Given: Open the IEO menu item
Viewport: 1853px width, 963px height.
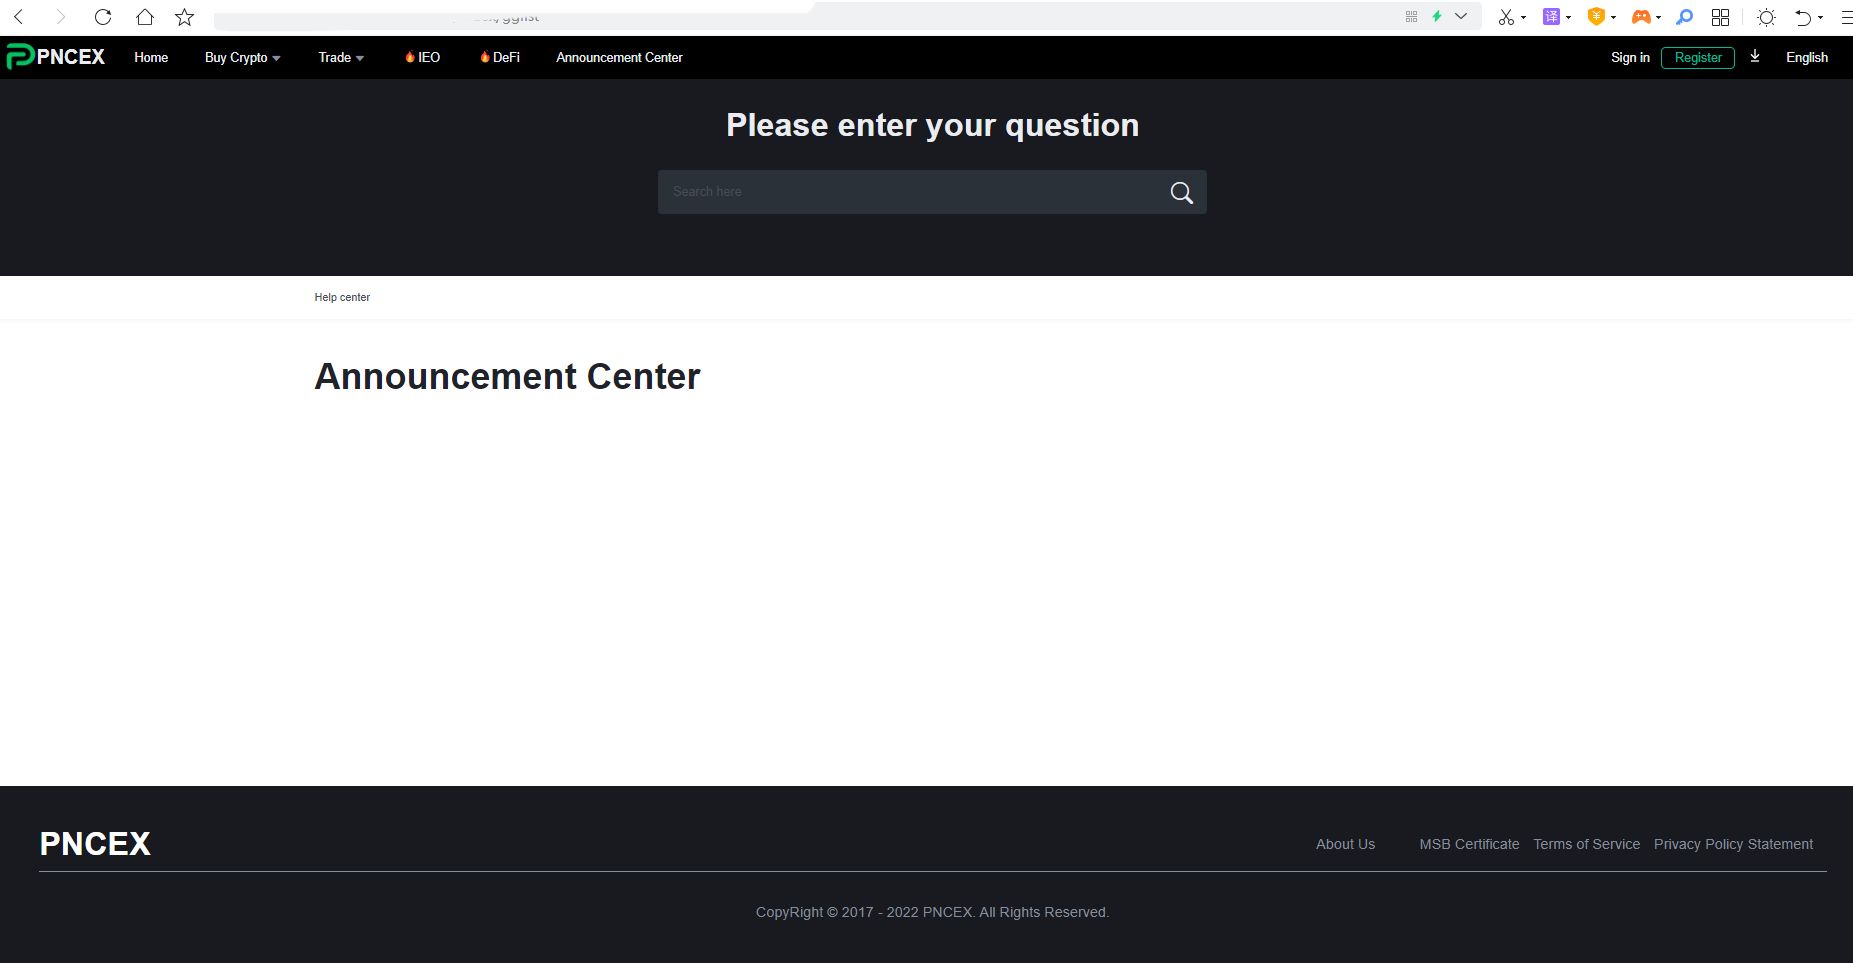Looking at the screenshot, I should [x=422, y=57].
